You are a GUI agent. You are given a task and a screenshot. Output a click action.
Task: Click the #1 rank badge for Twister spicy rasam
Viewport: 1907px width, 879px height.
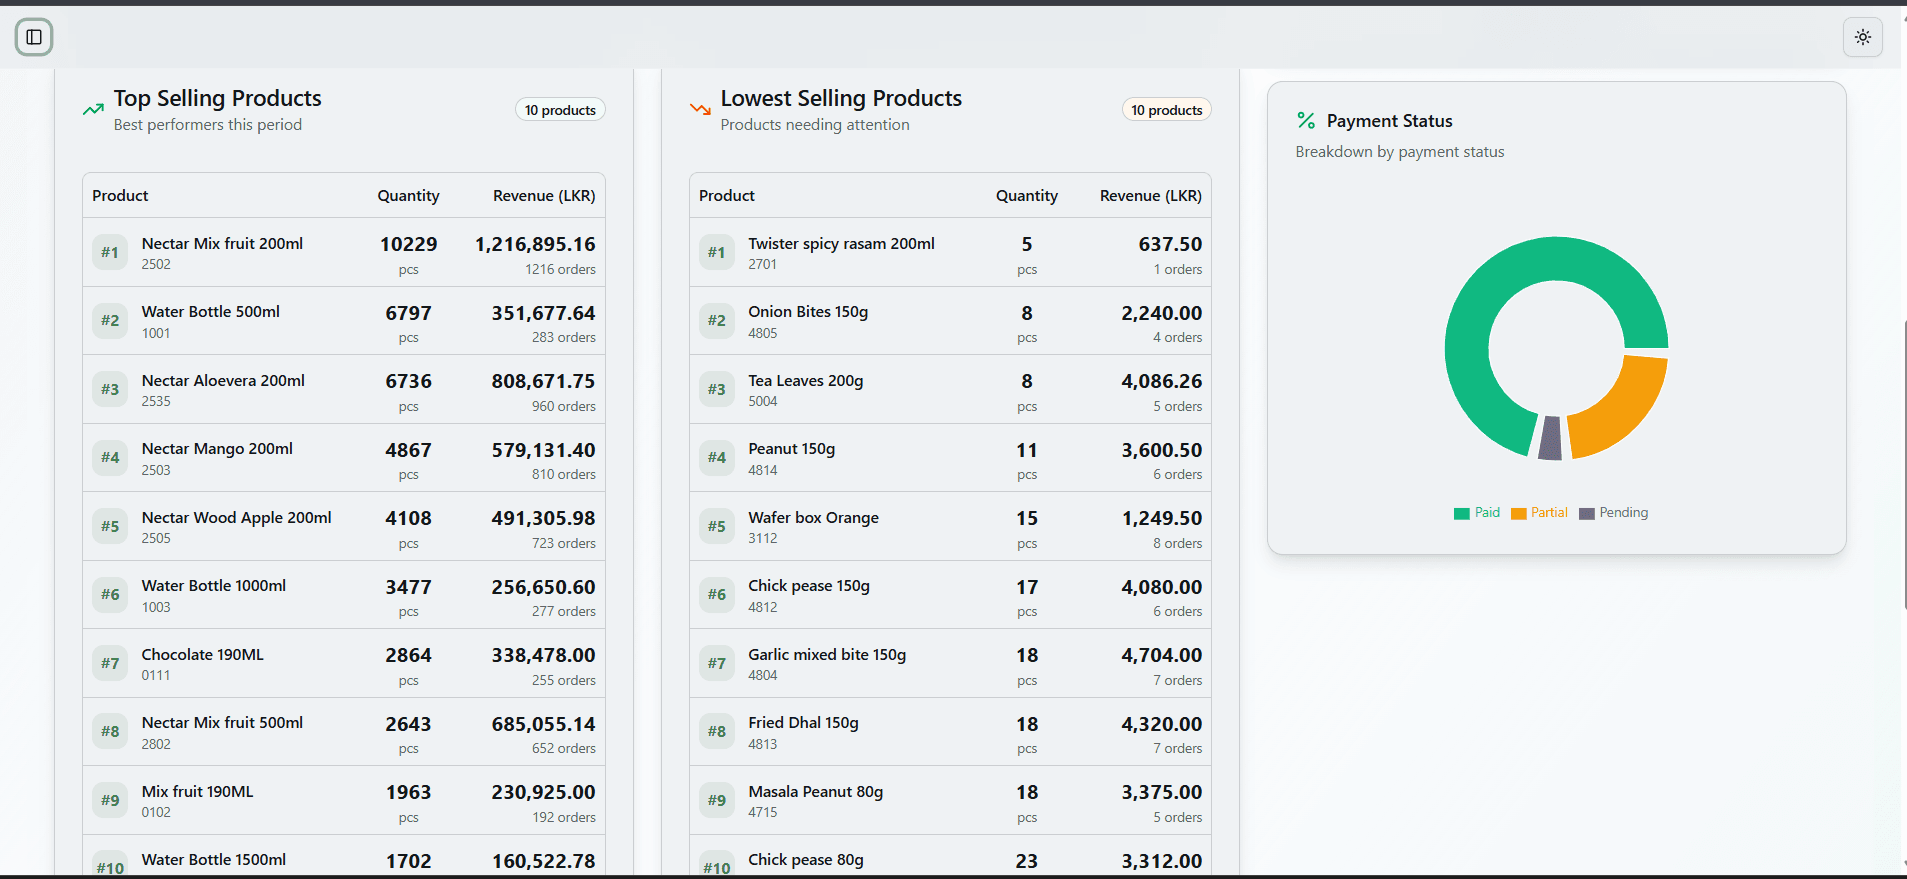(717, 252)
